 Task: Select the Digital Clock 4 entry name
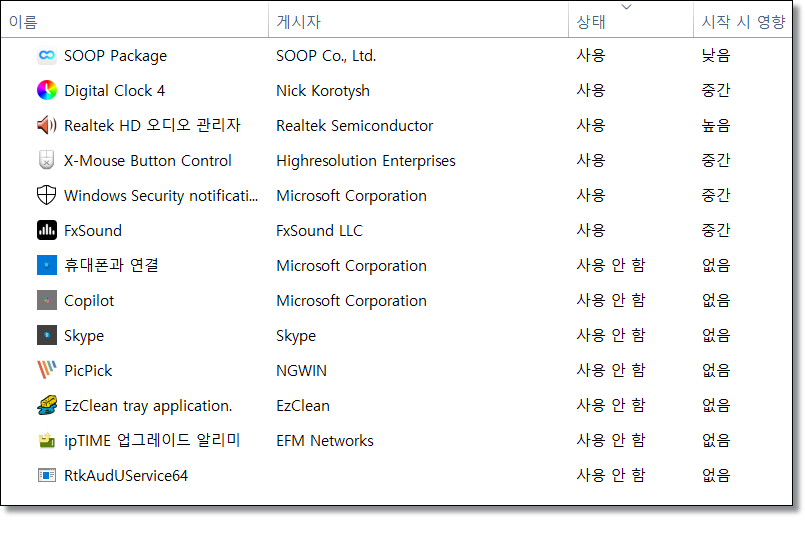114,90
